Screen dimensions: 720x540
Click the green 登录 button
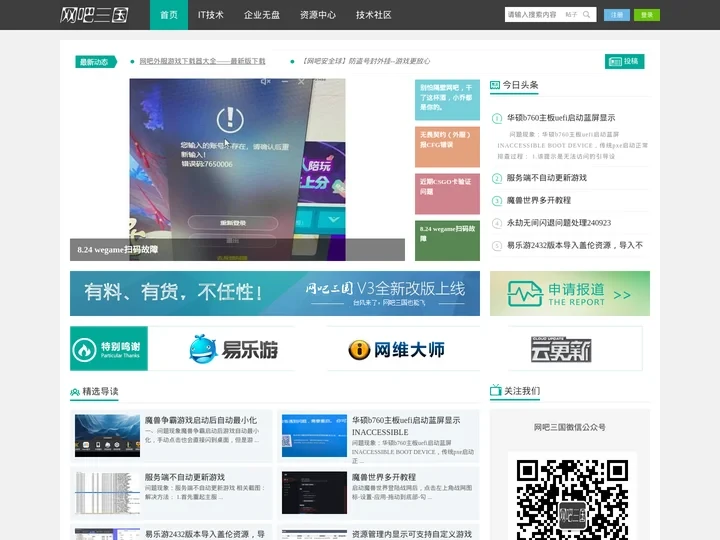coord(647,15)
